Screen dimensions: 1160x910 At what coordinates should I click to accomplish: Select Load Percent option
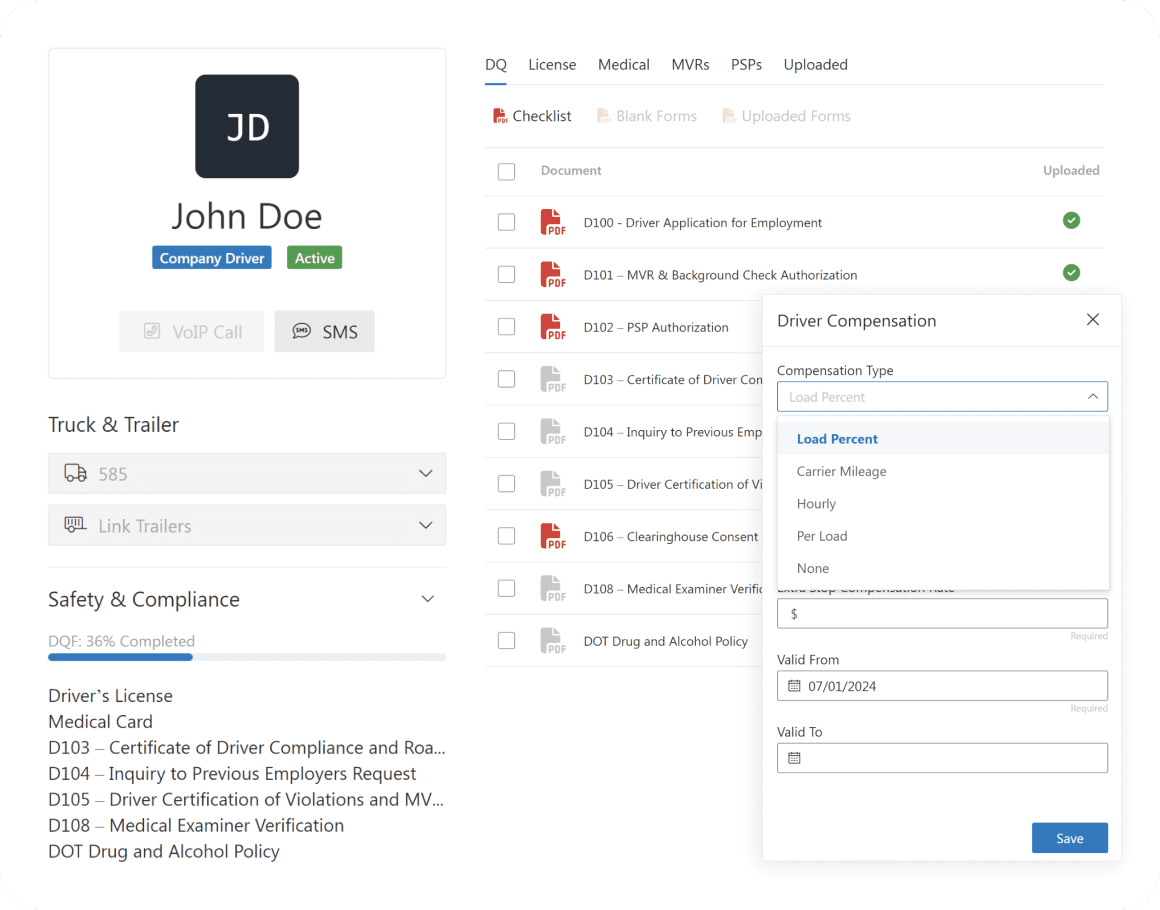[943, 439]
